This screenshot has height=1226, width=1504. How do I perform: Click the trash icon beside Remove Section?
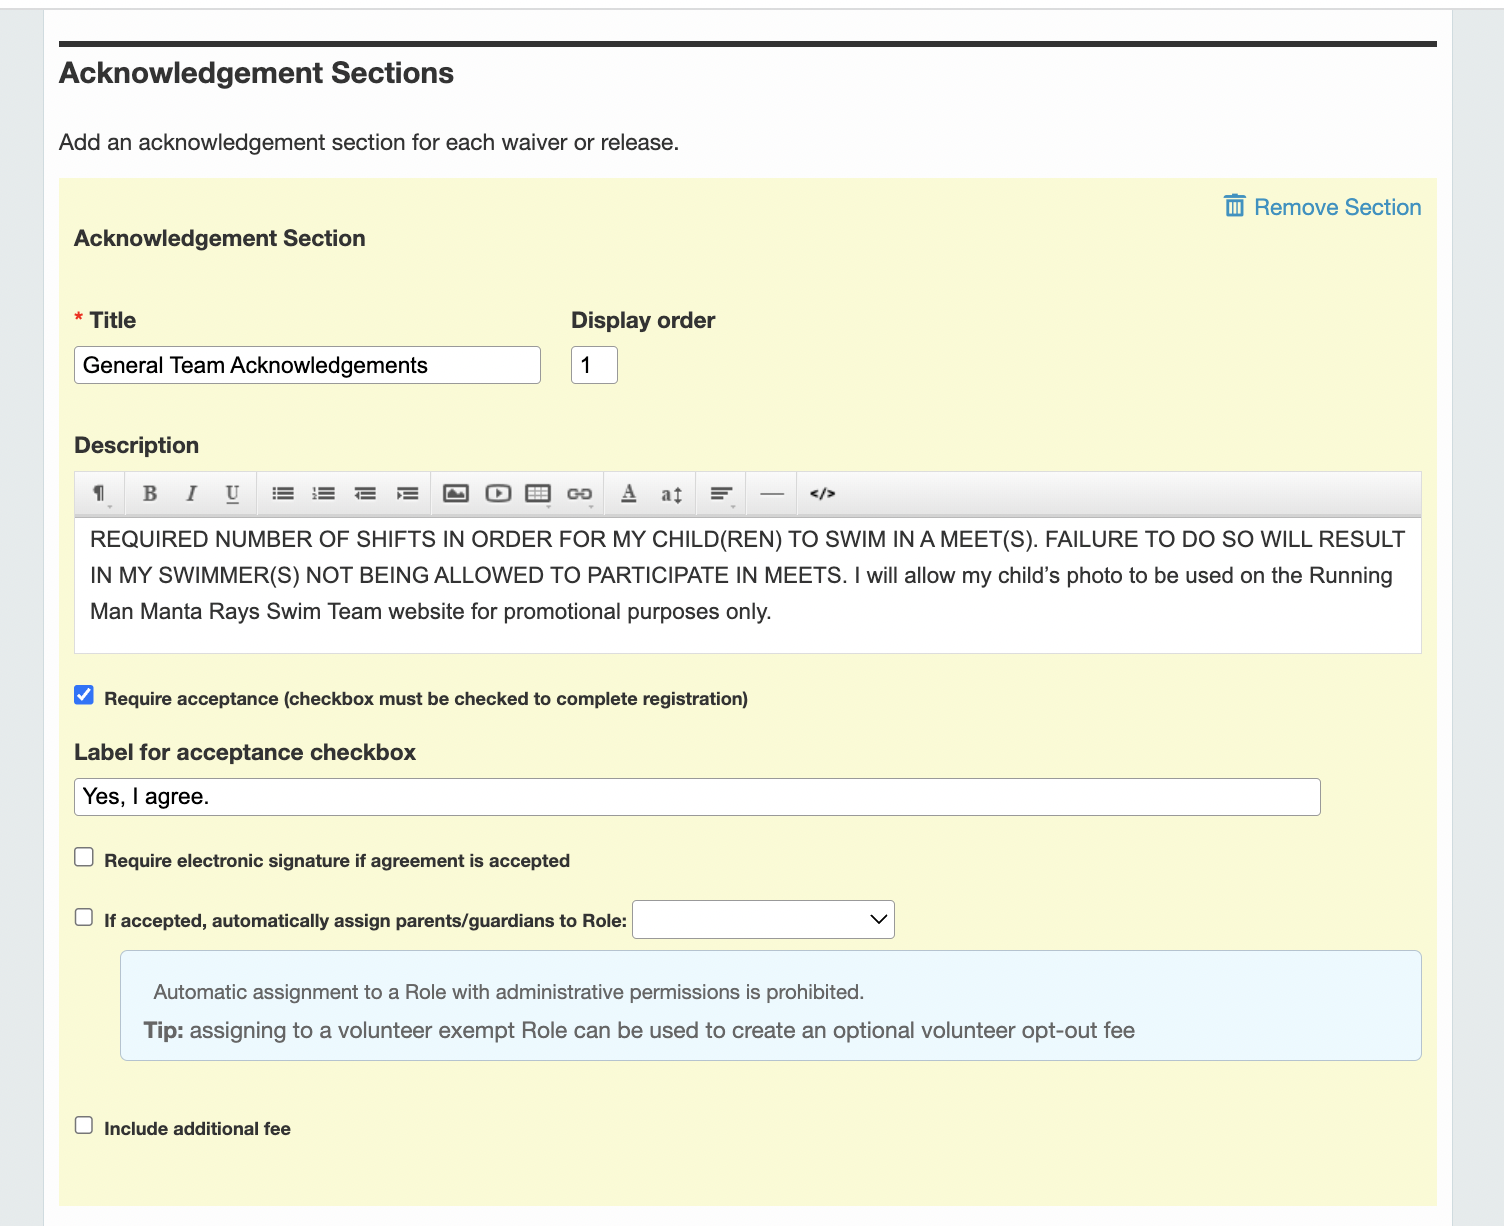click(x=1233, y=206)
